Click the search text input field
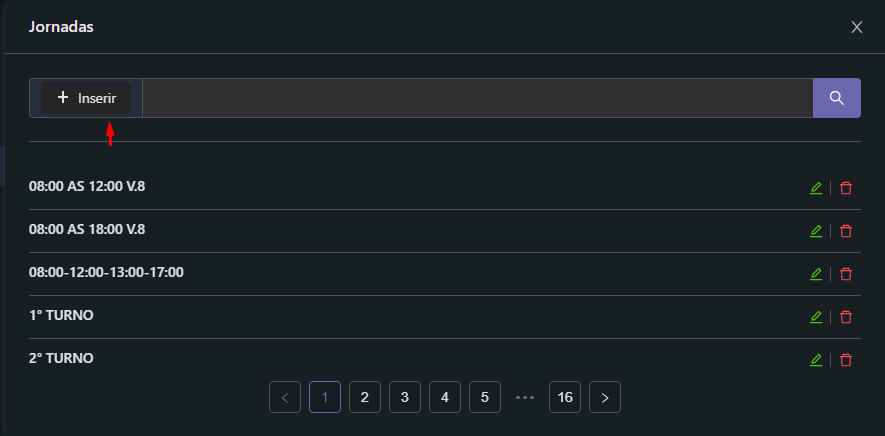 click(477, 98)
